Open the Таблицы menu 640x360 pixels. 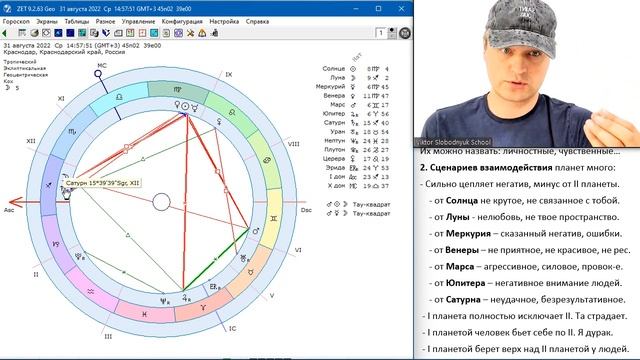pos(76,21)
